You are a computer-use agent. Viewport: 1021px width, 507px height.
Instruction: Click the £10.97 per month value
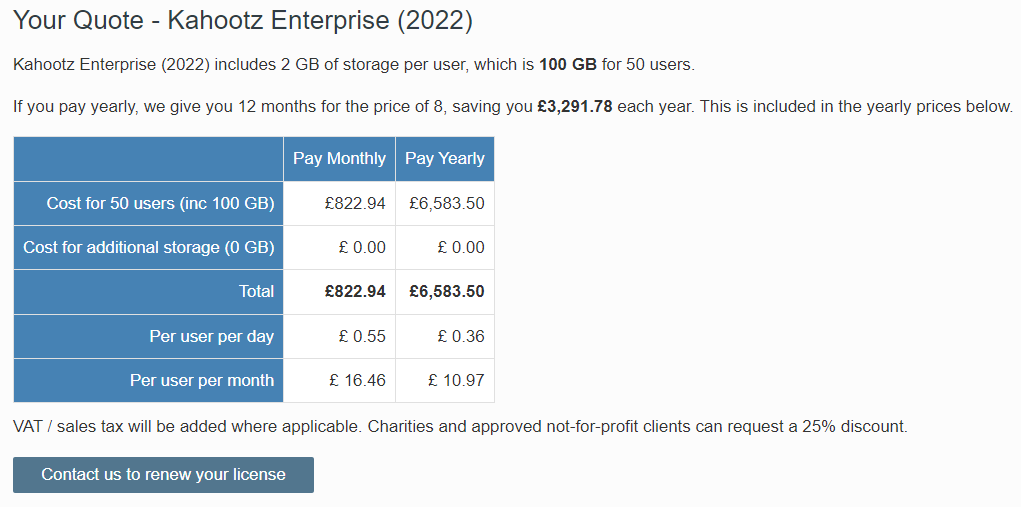[x=456, y=380]
